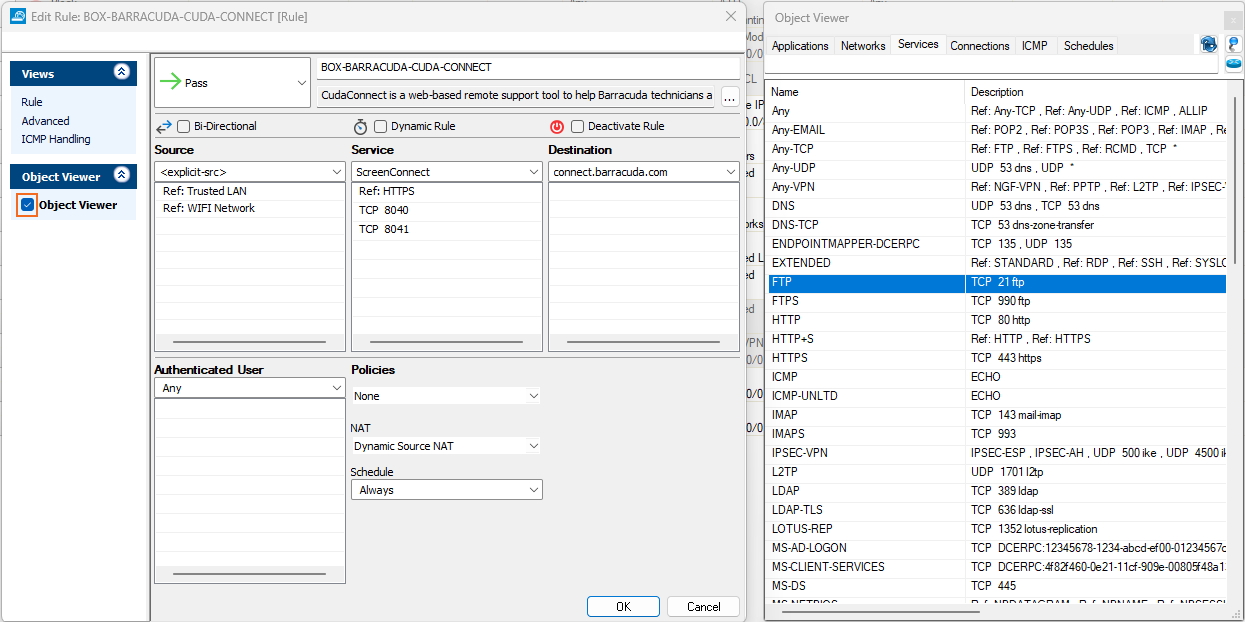Switch to the Applications tab

tap(800, 46)
